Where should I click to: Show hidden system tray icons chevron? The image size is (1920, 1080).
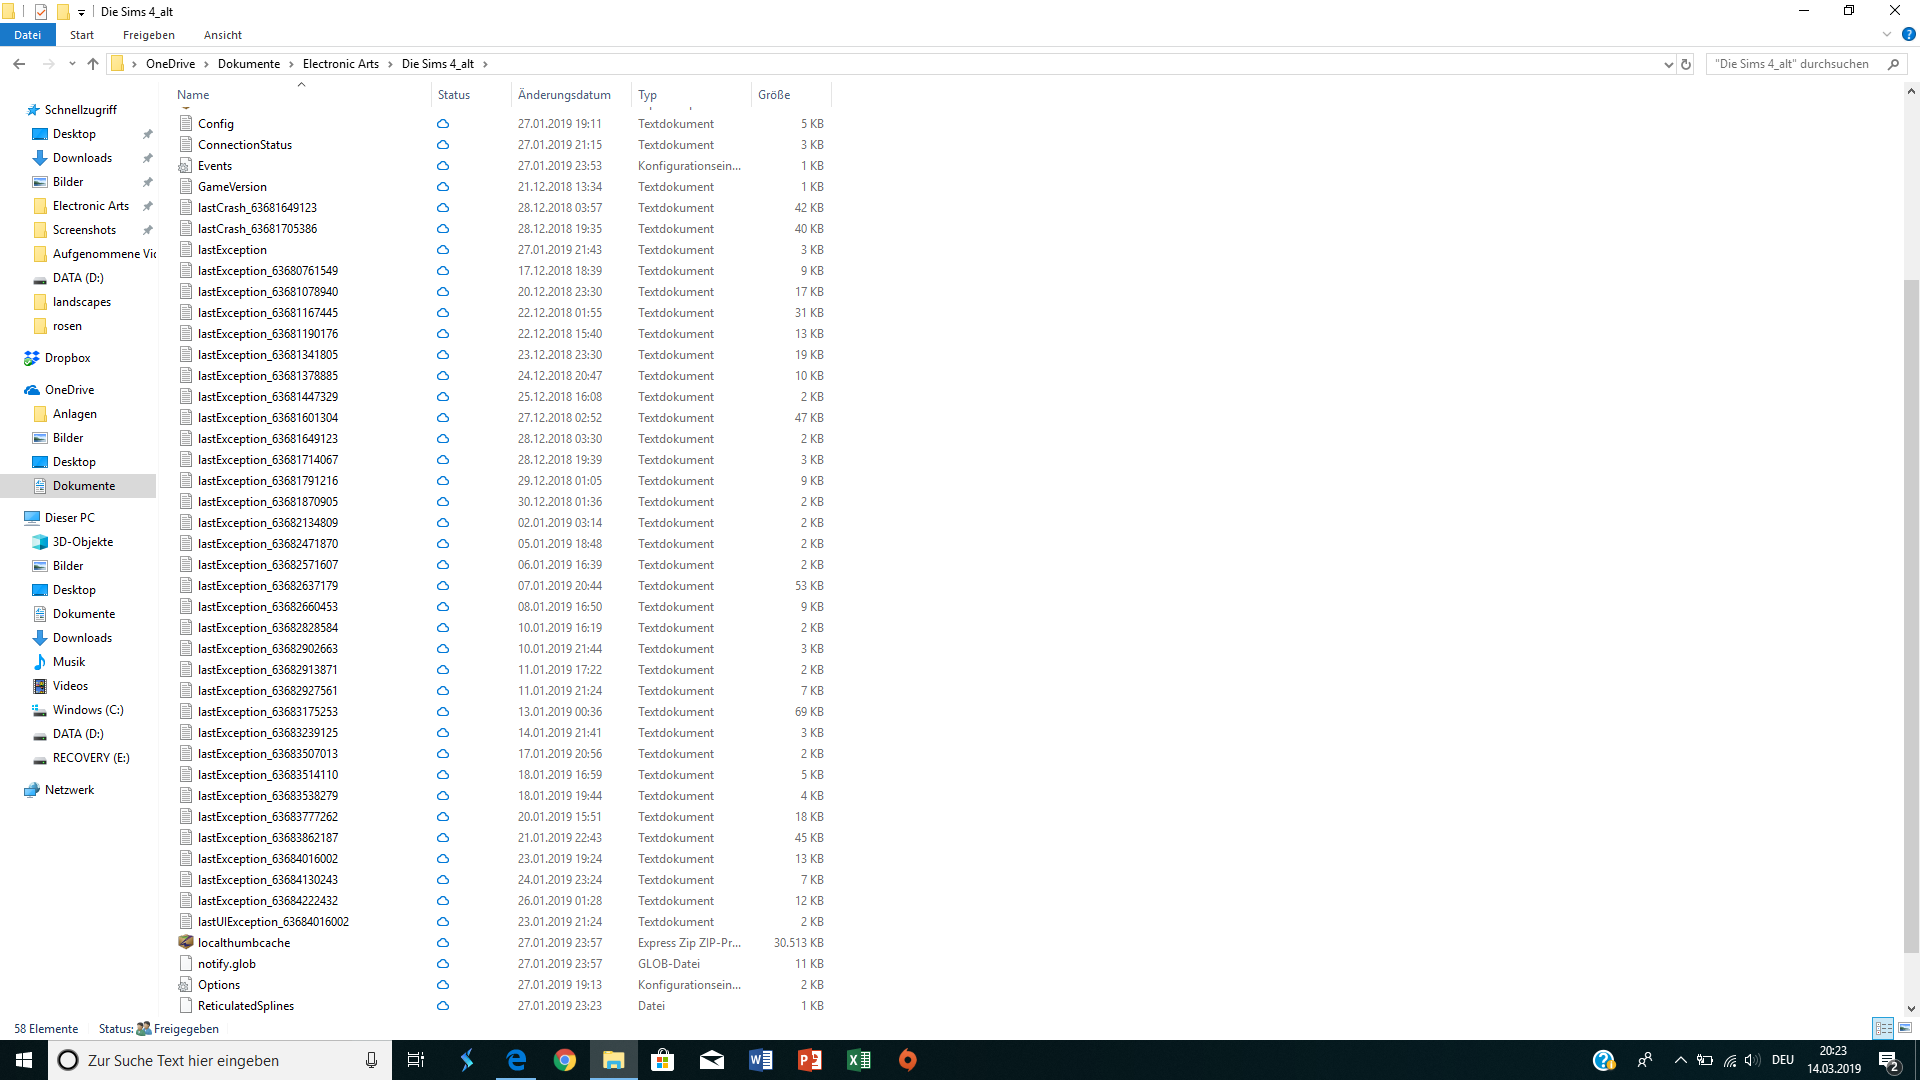1680,1060
